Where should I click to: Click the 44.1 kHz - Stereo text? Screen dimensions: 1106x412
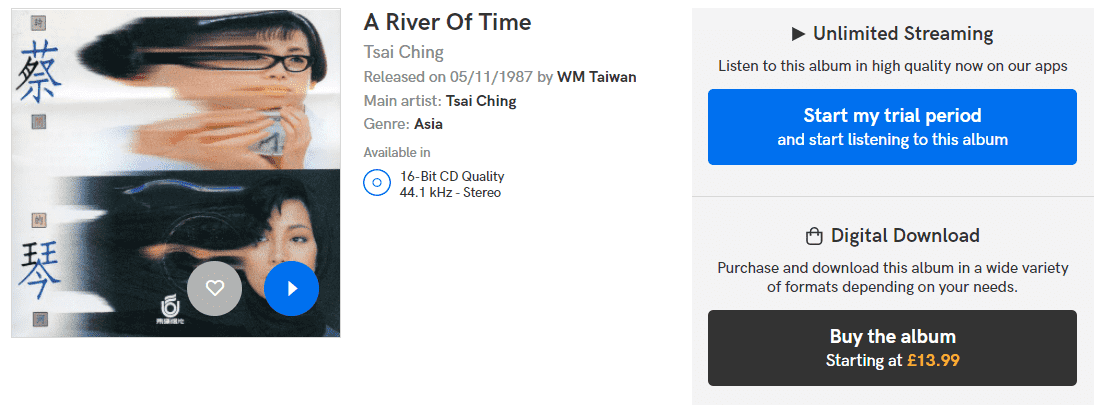click(450, 193)
